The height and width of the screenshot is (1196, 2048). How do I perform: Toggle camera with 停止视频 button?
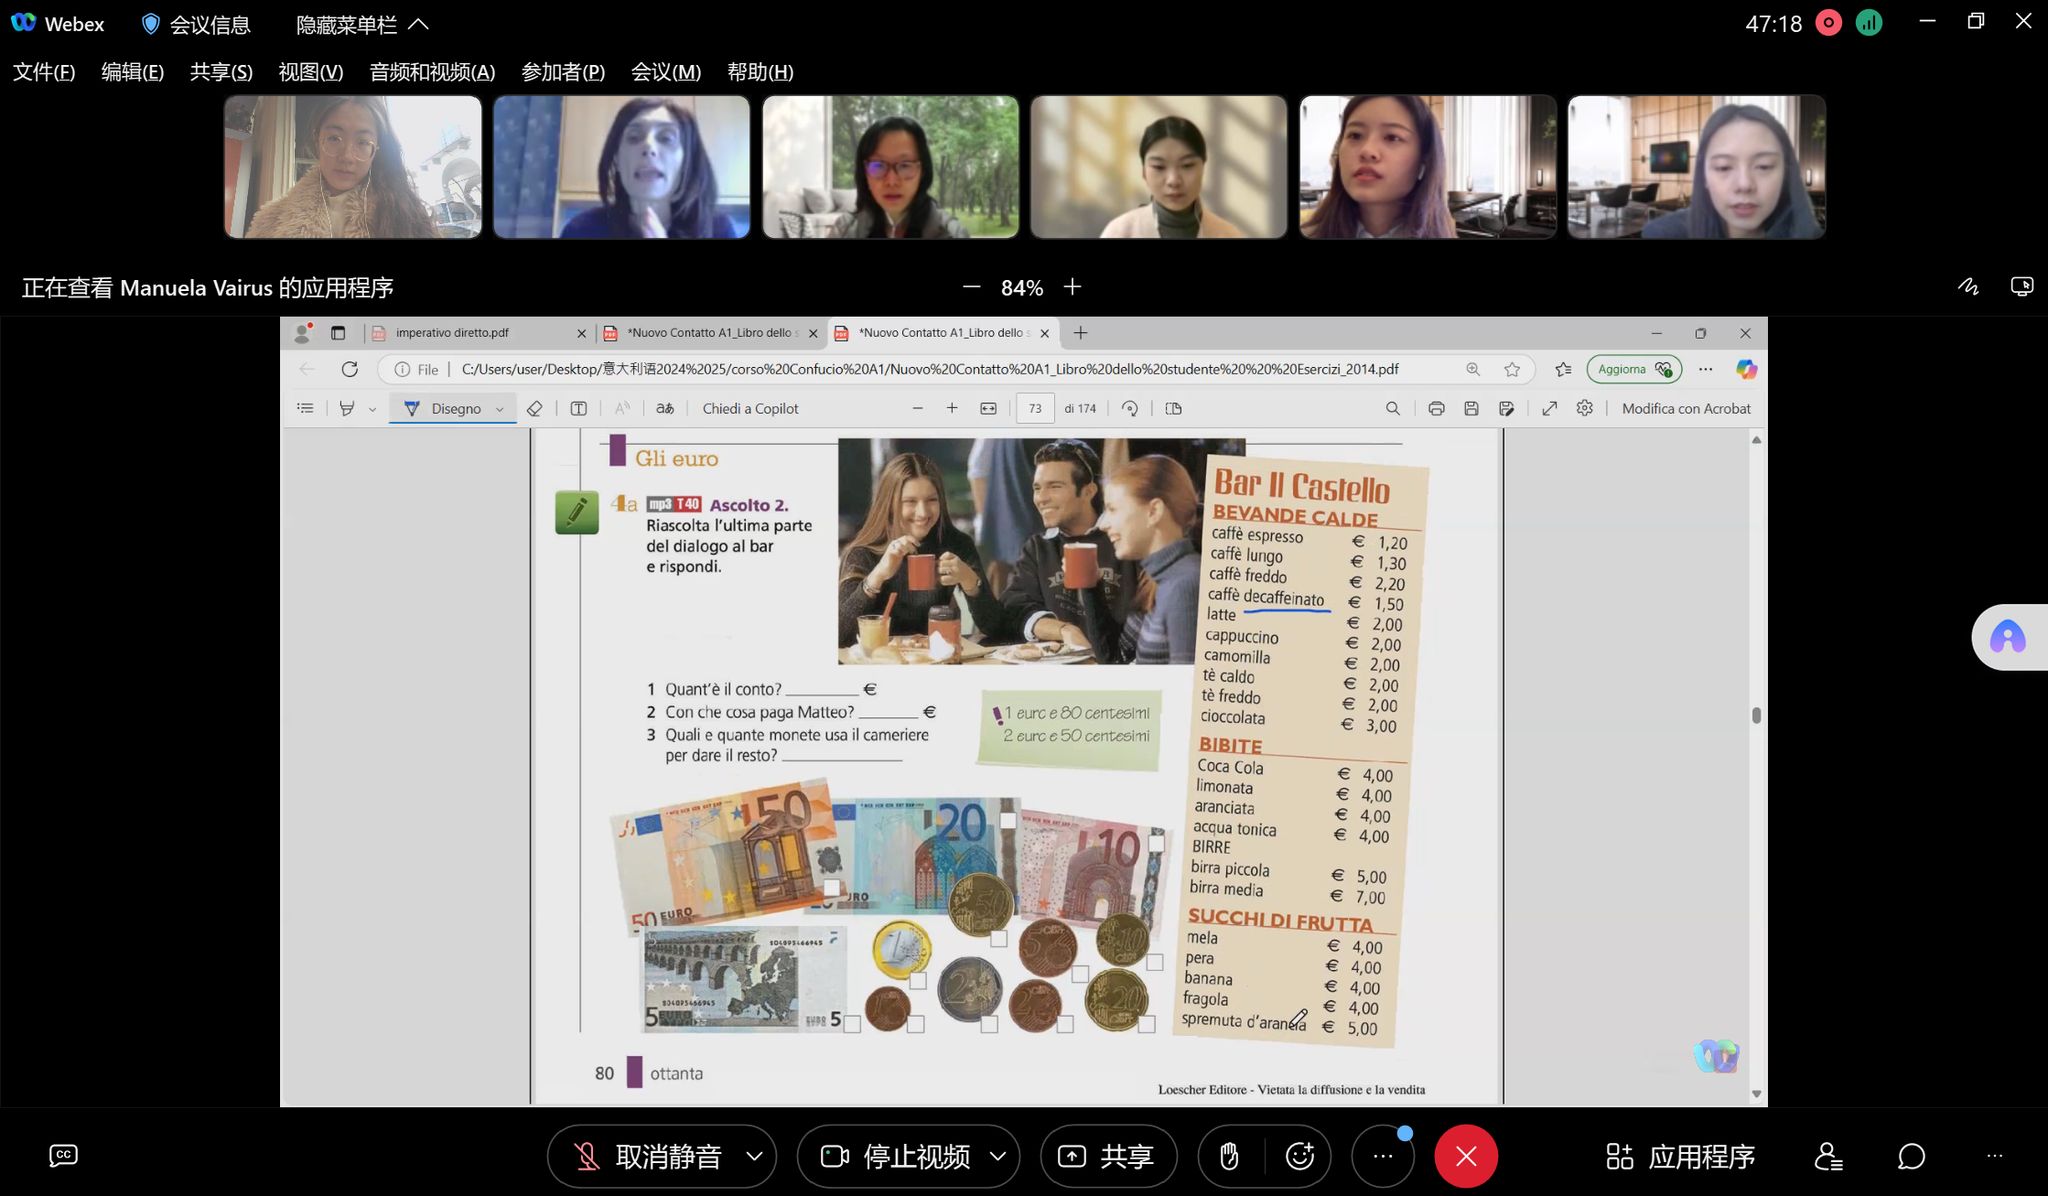pyautogui.click(x=894, y=1156)
